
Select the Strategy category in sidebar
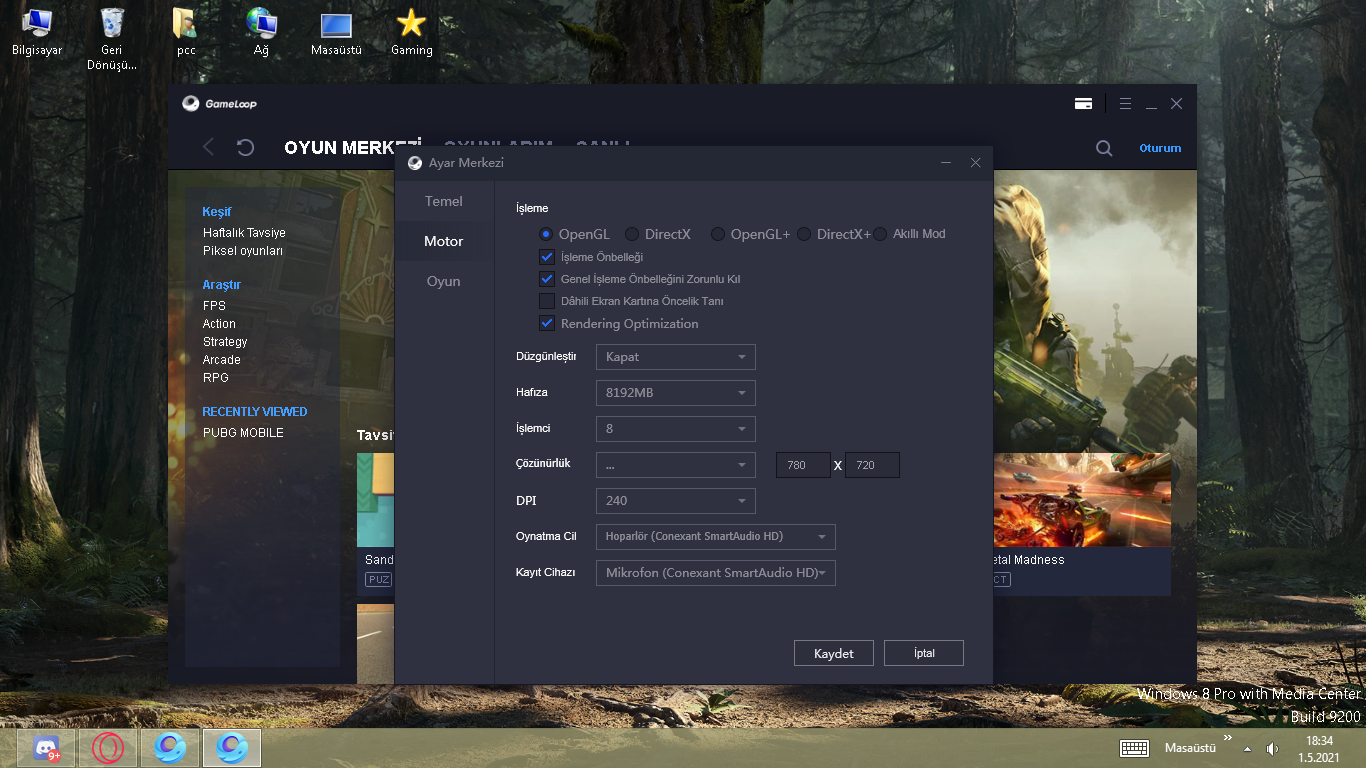click(x=225, y=342)
